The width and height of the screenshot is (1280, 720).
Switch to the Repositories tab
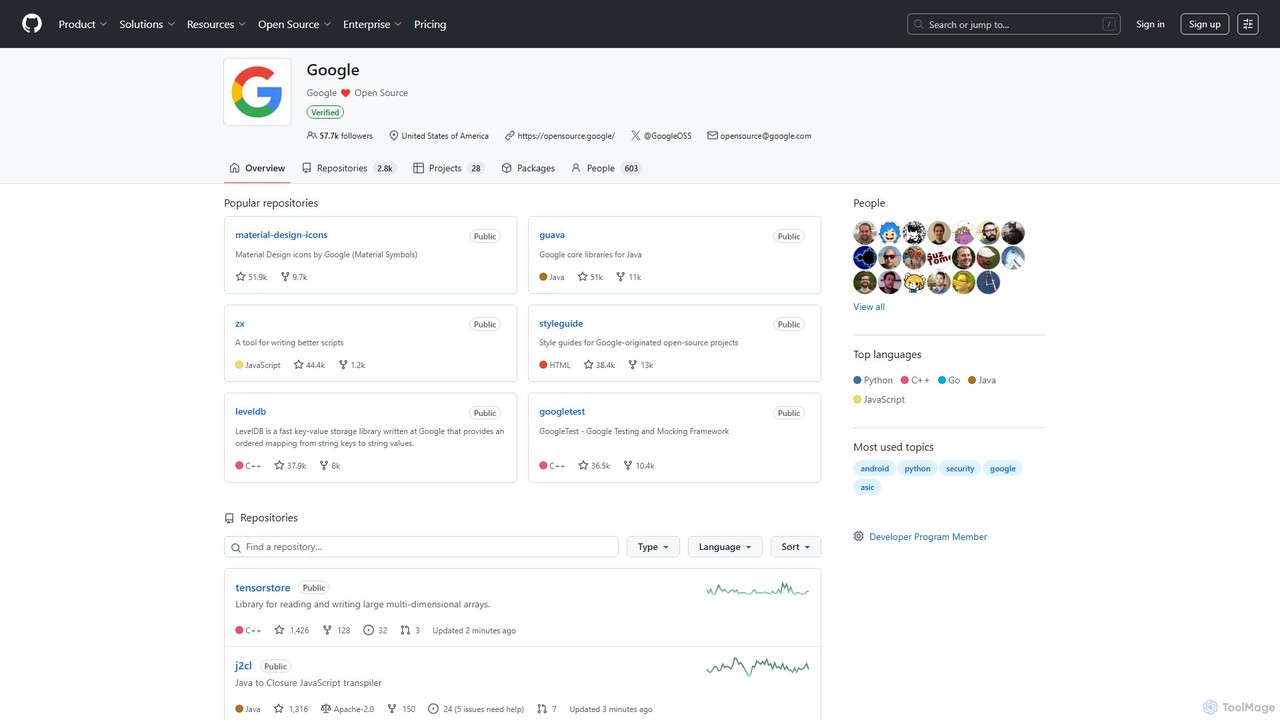(349, 168)
